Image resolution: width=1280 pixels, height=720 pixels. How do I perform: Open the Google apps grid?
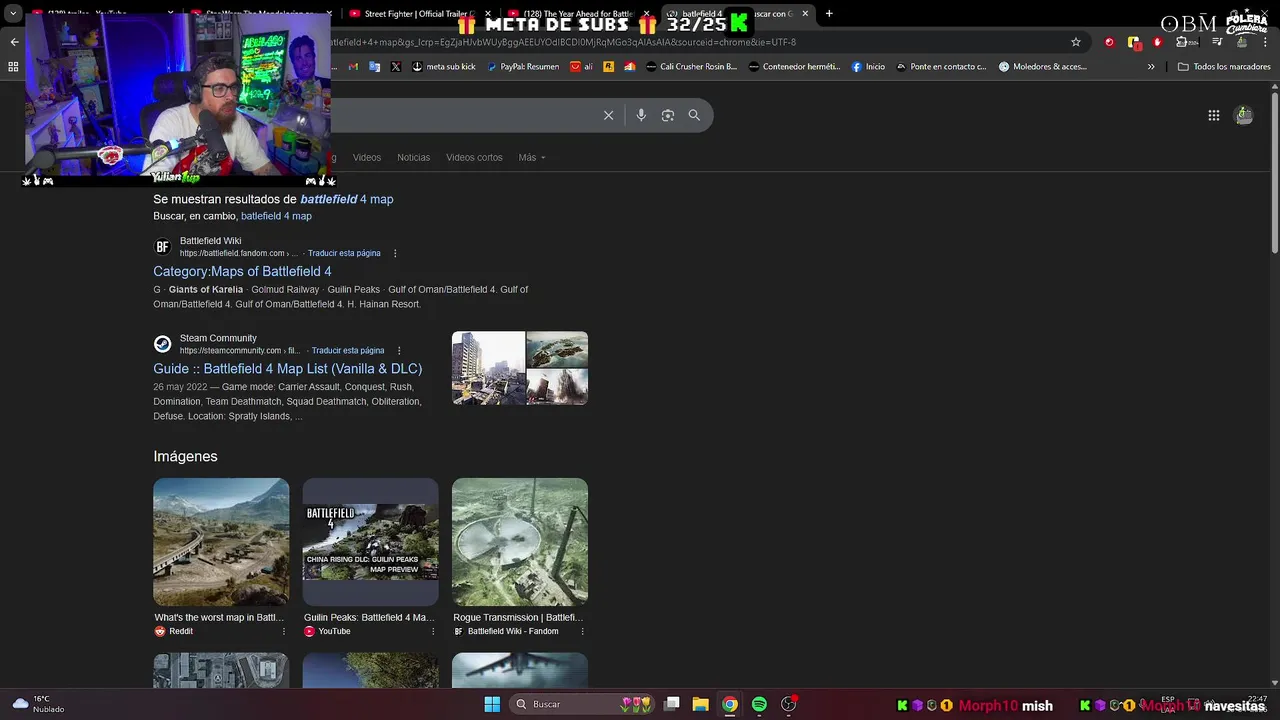click(x=1213, y=115)
